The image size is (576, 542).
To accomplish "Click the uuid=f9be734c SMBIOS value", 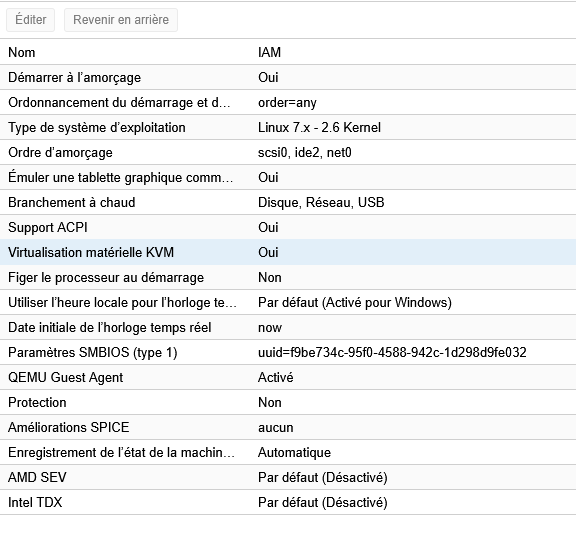I will click(x=392, y=352).
